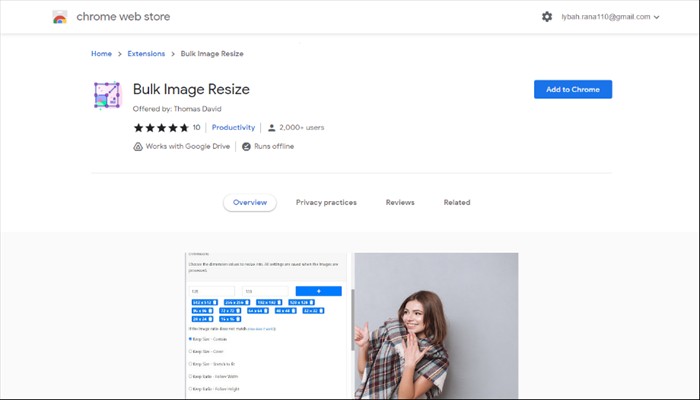
Task: Click the chevron after Home breadcrumb
Action: tap(119, 54)
